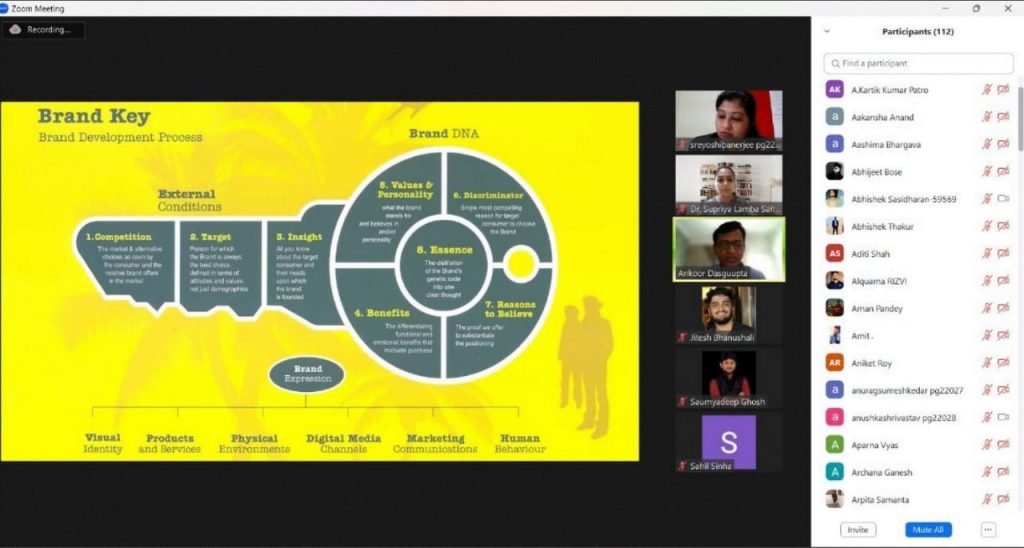Click the video icon beside anushkashrivastav pg22028
Screen dimensions: 1024x548
point(1003,417)
